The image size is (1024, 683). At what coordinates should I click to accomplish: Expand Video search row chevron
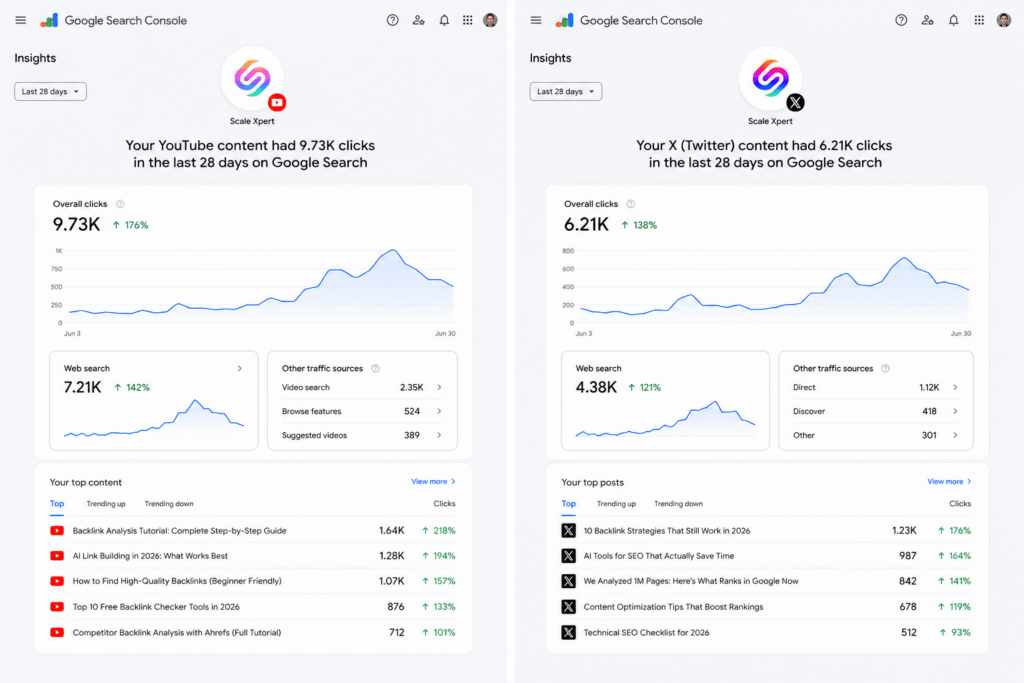pyautogui.click(x=440, y=387)
